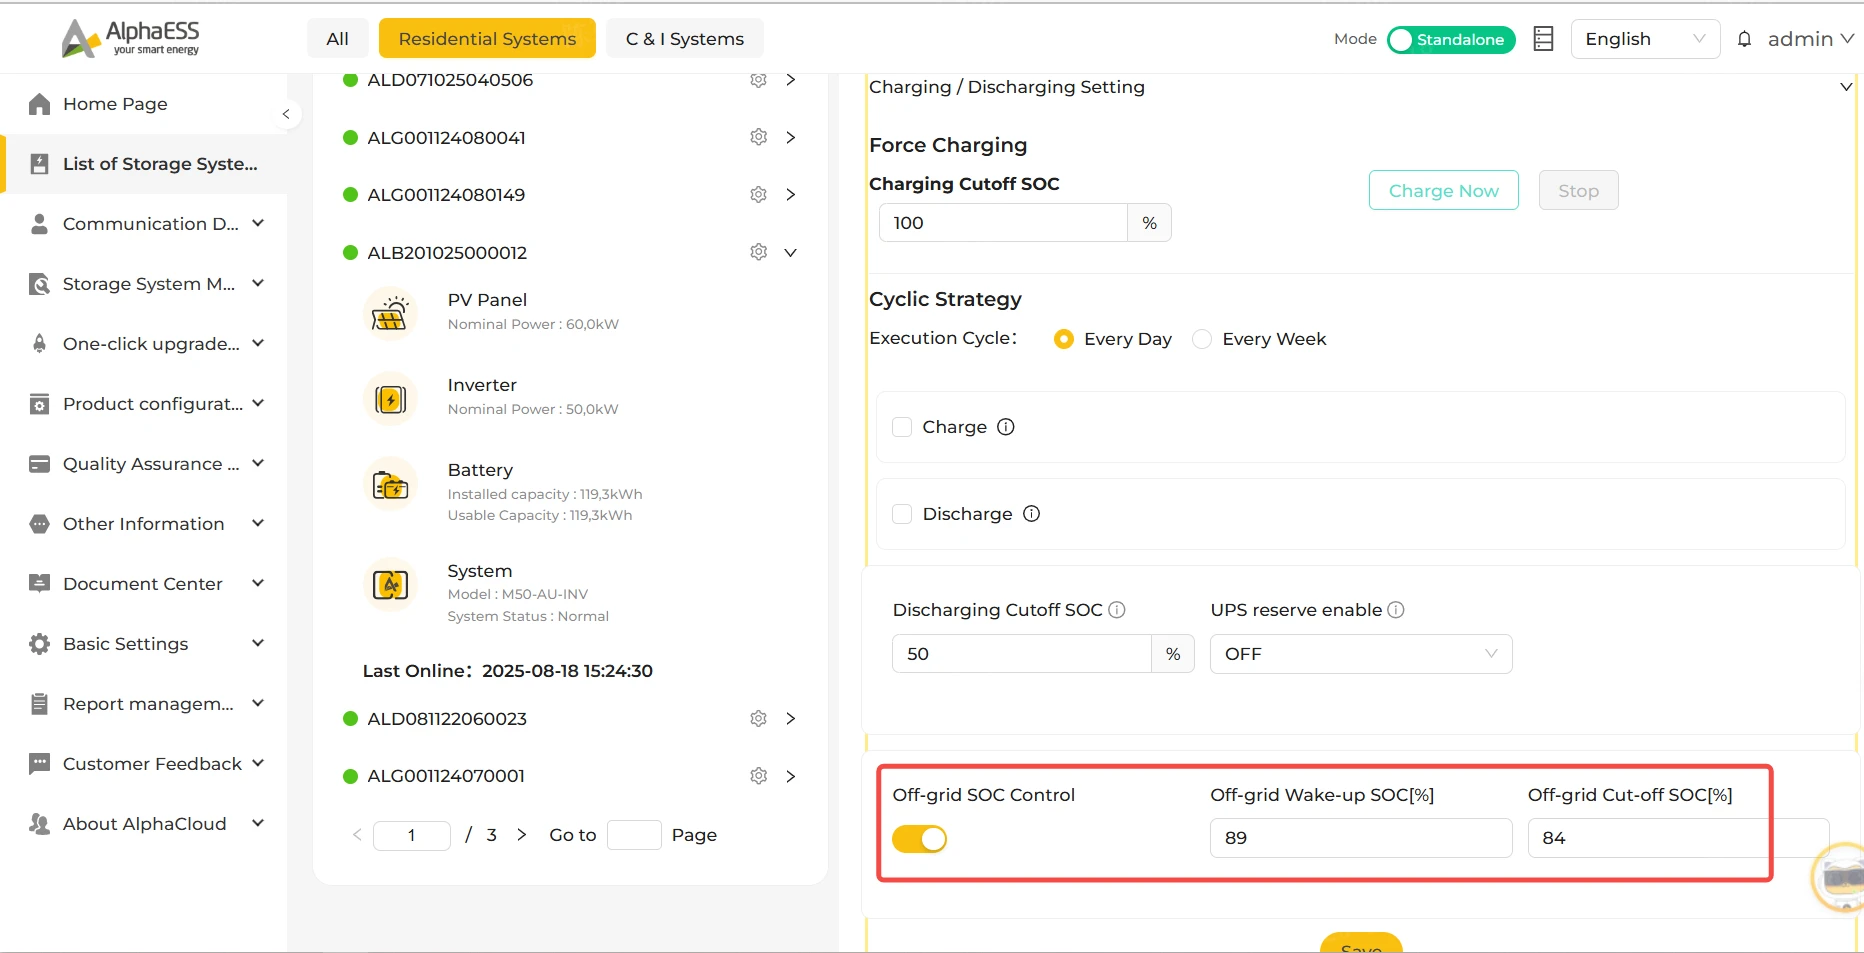1864x953 pixels.
Task: Expand Communication D... submenu chevron
Action: click(x=258, y=223)
